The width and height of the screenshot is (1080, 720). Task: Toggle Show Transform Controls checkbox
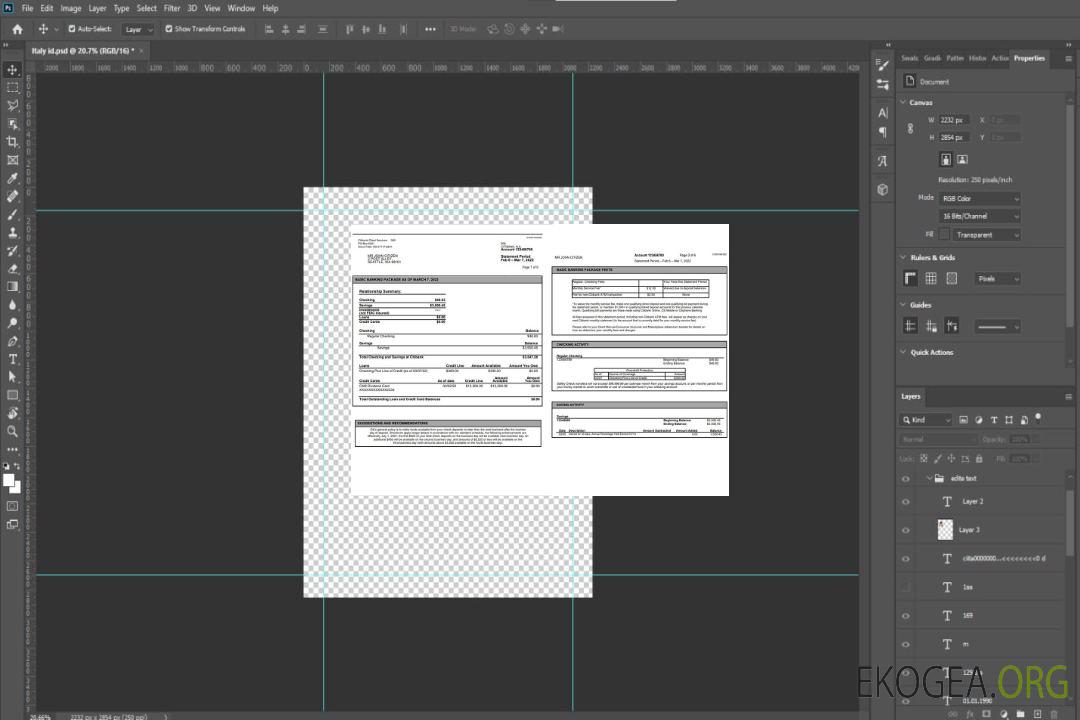pos(168,29)
